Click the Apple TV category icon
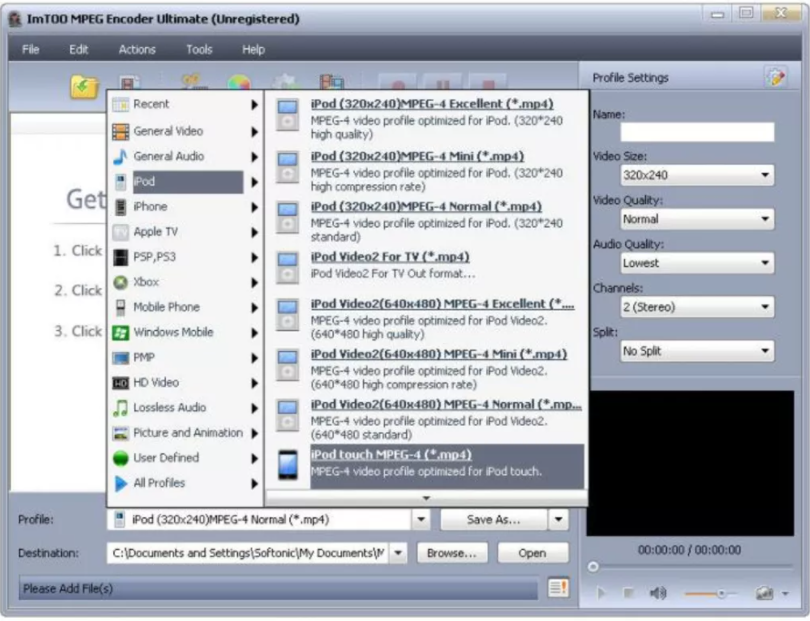This screenshot has height=621, width=810. pyautogui.click(x=120, y=232)
